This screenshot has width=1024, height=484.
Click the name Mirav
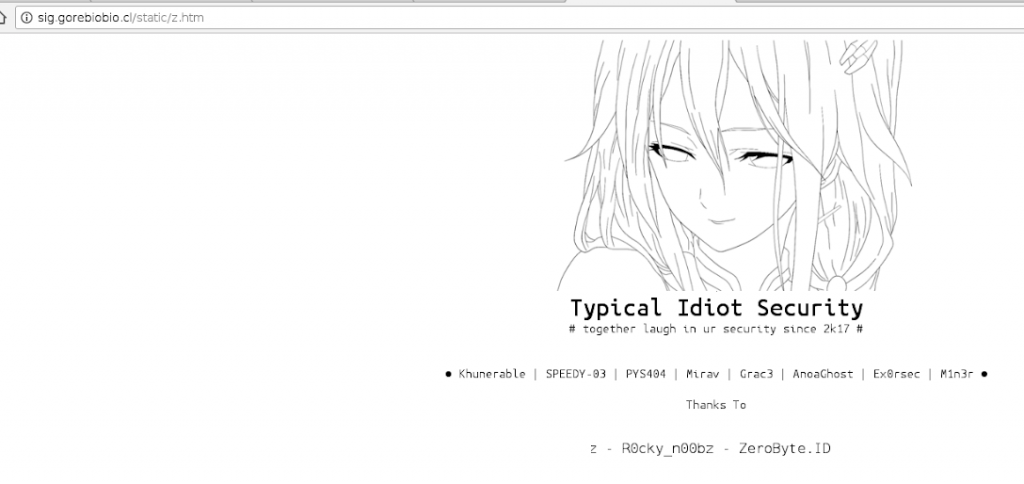coord(702,374)
